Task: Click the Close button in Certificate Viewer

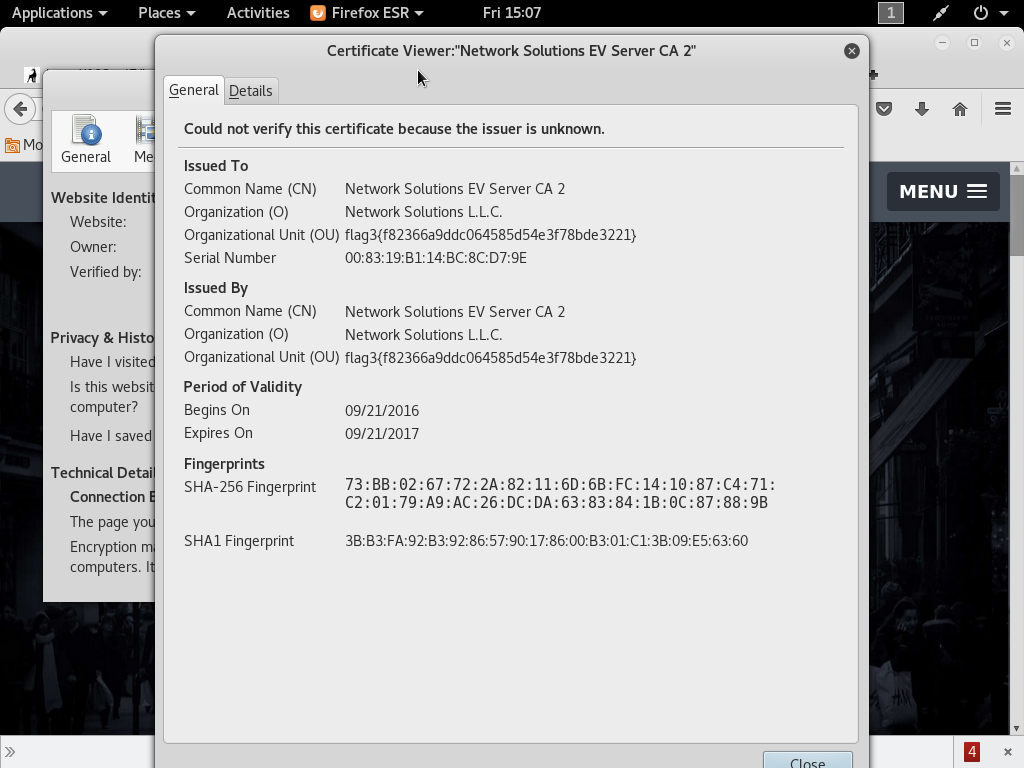Action: [808, 761]
